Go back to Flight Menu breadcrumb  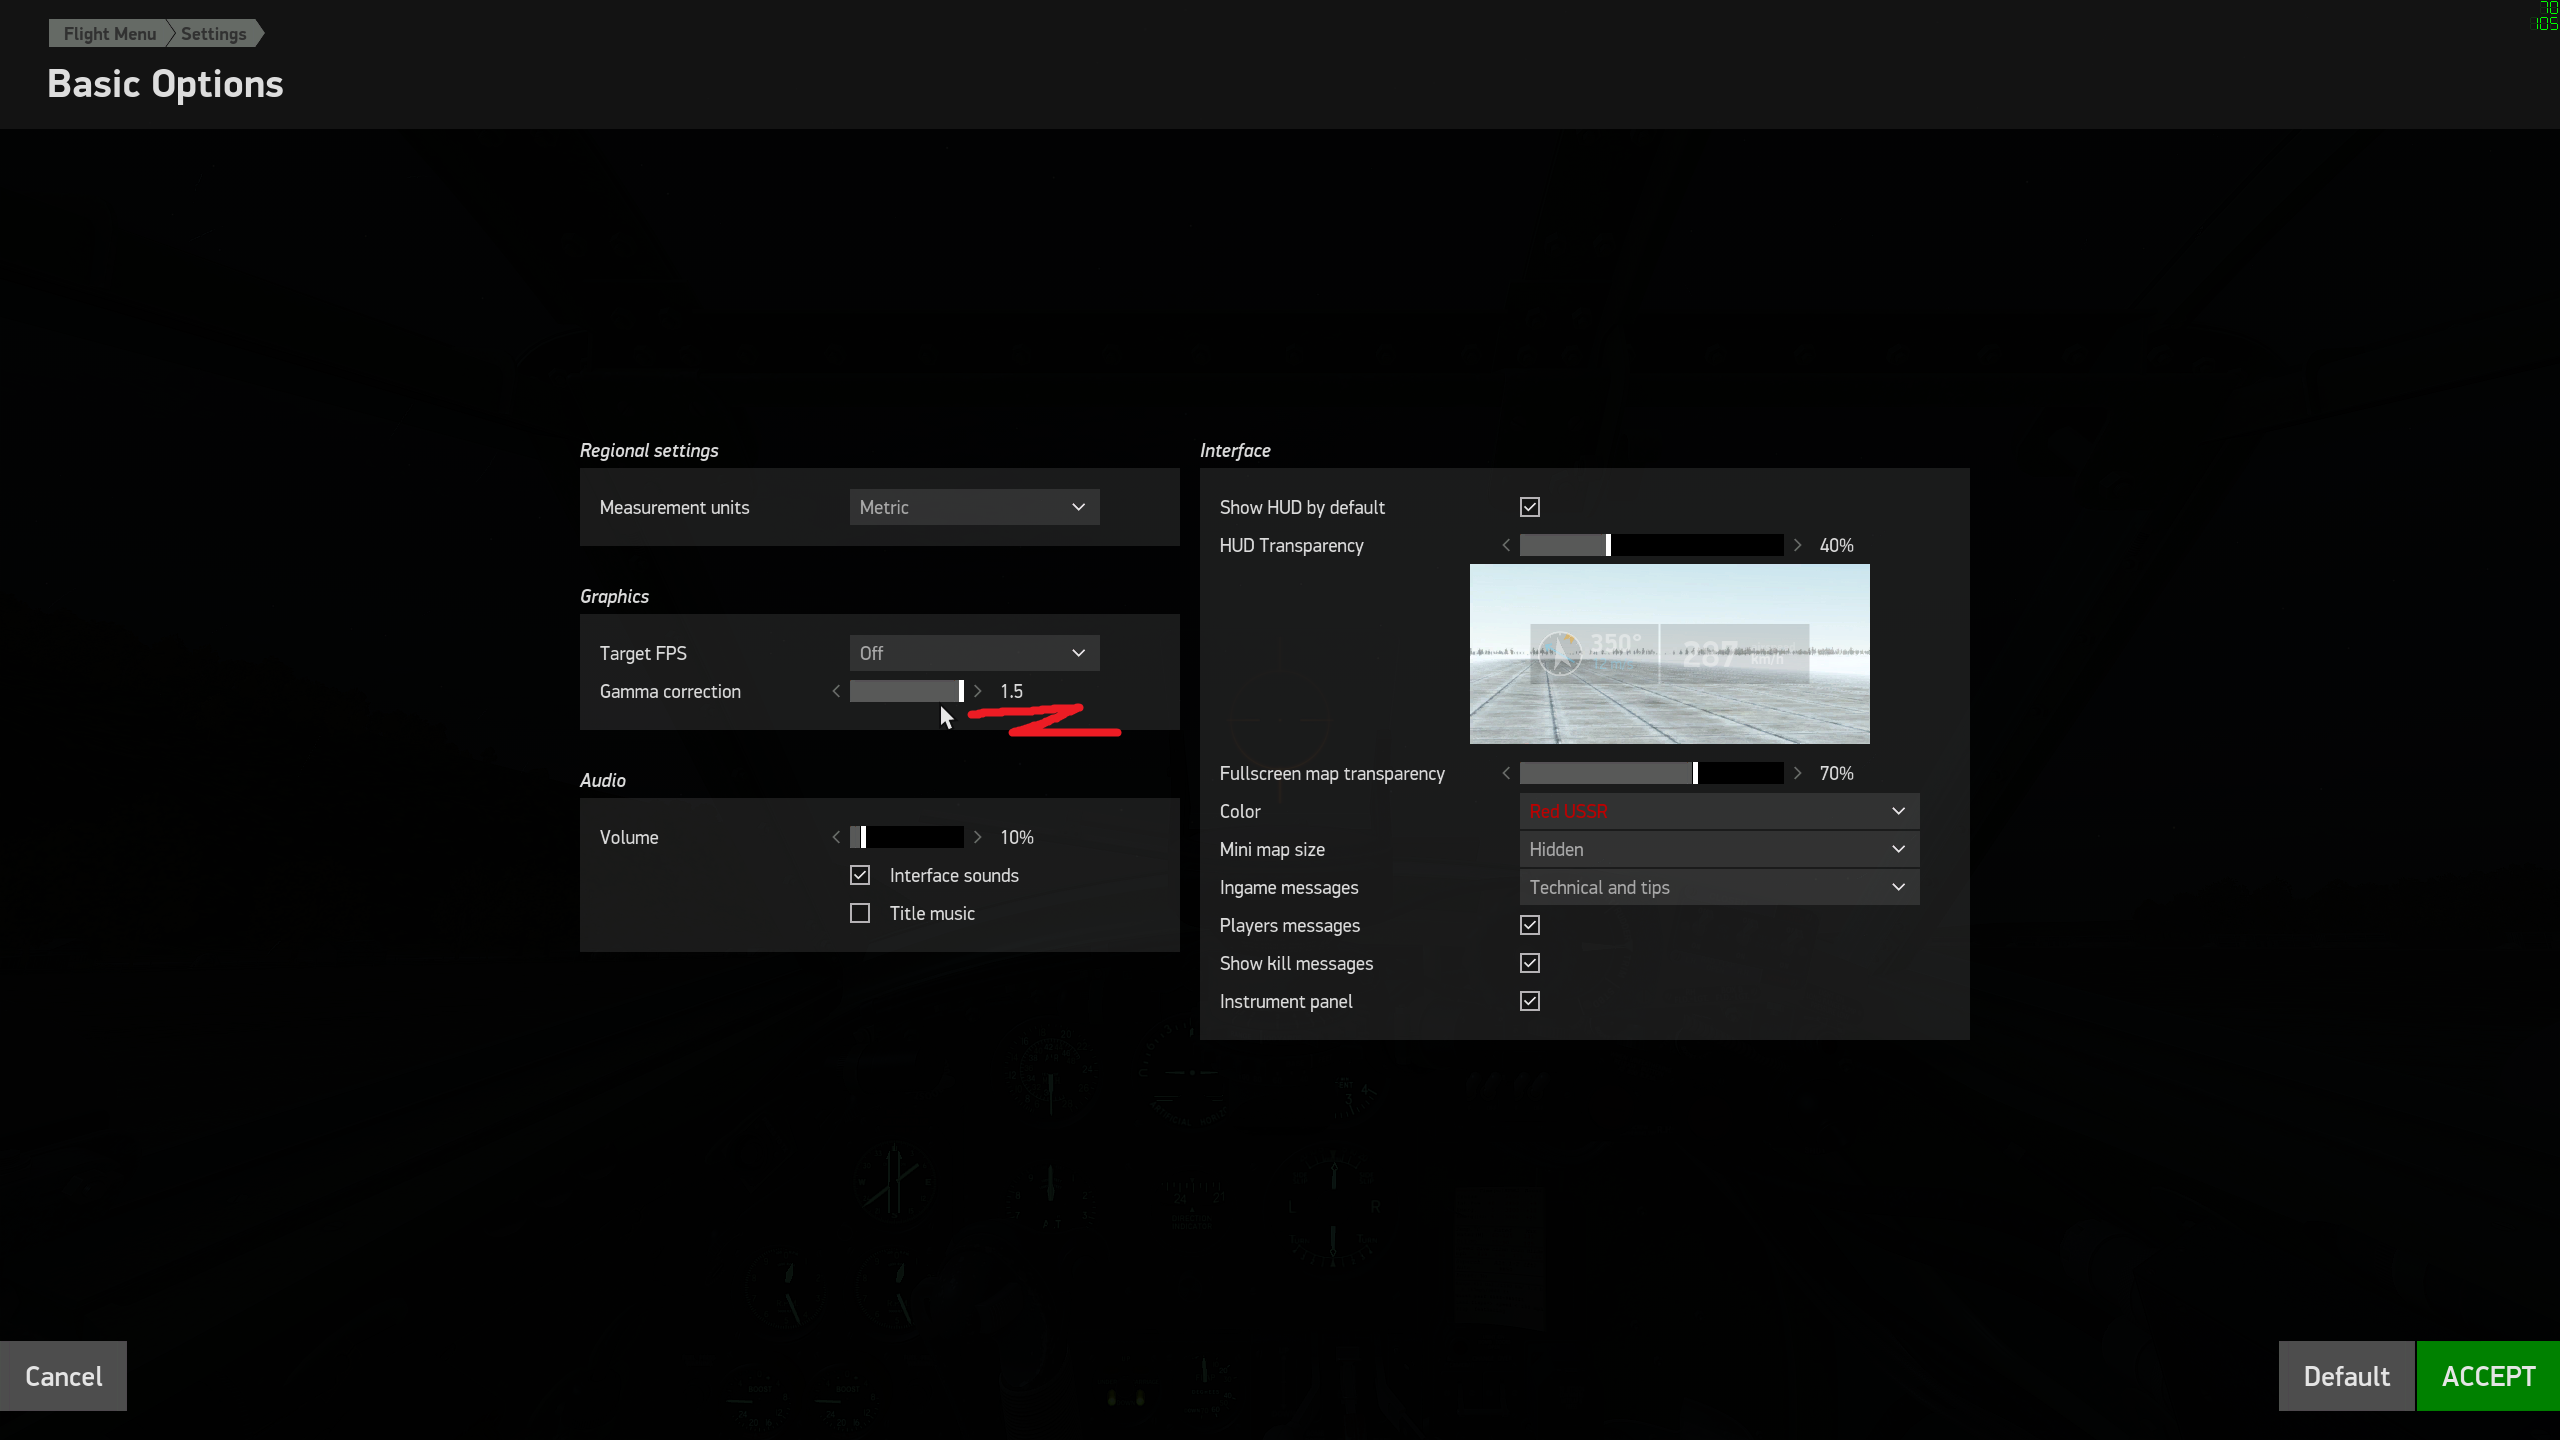110,34
